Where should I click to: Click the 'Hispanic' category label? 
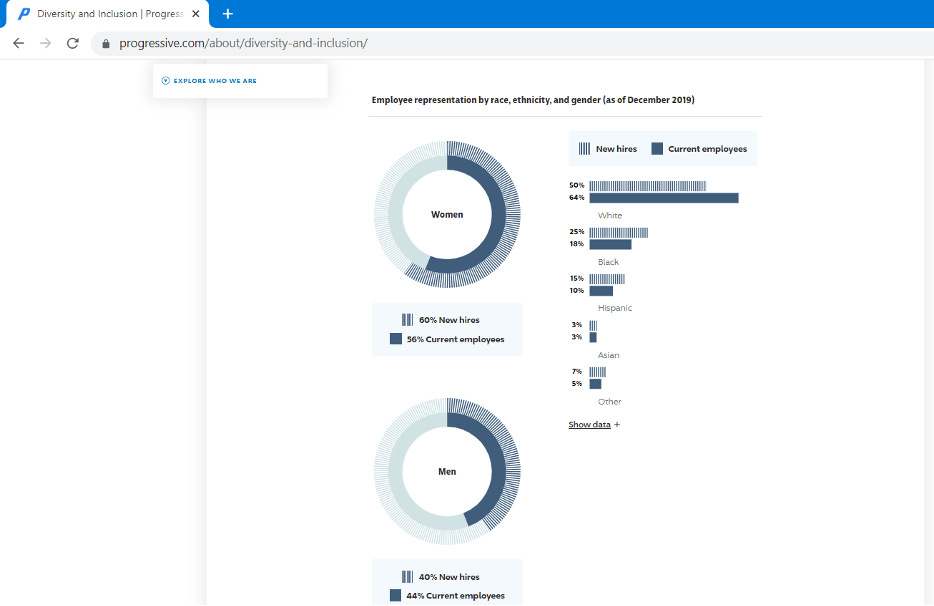pos(615,308)
